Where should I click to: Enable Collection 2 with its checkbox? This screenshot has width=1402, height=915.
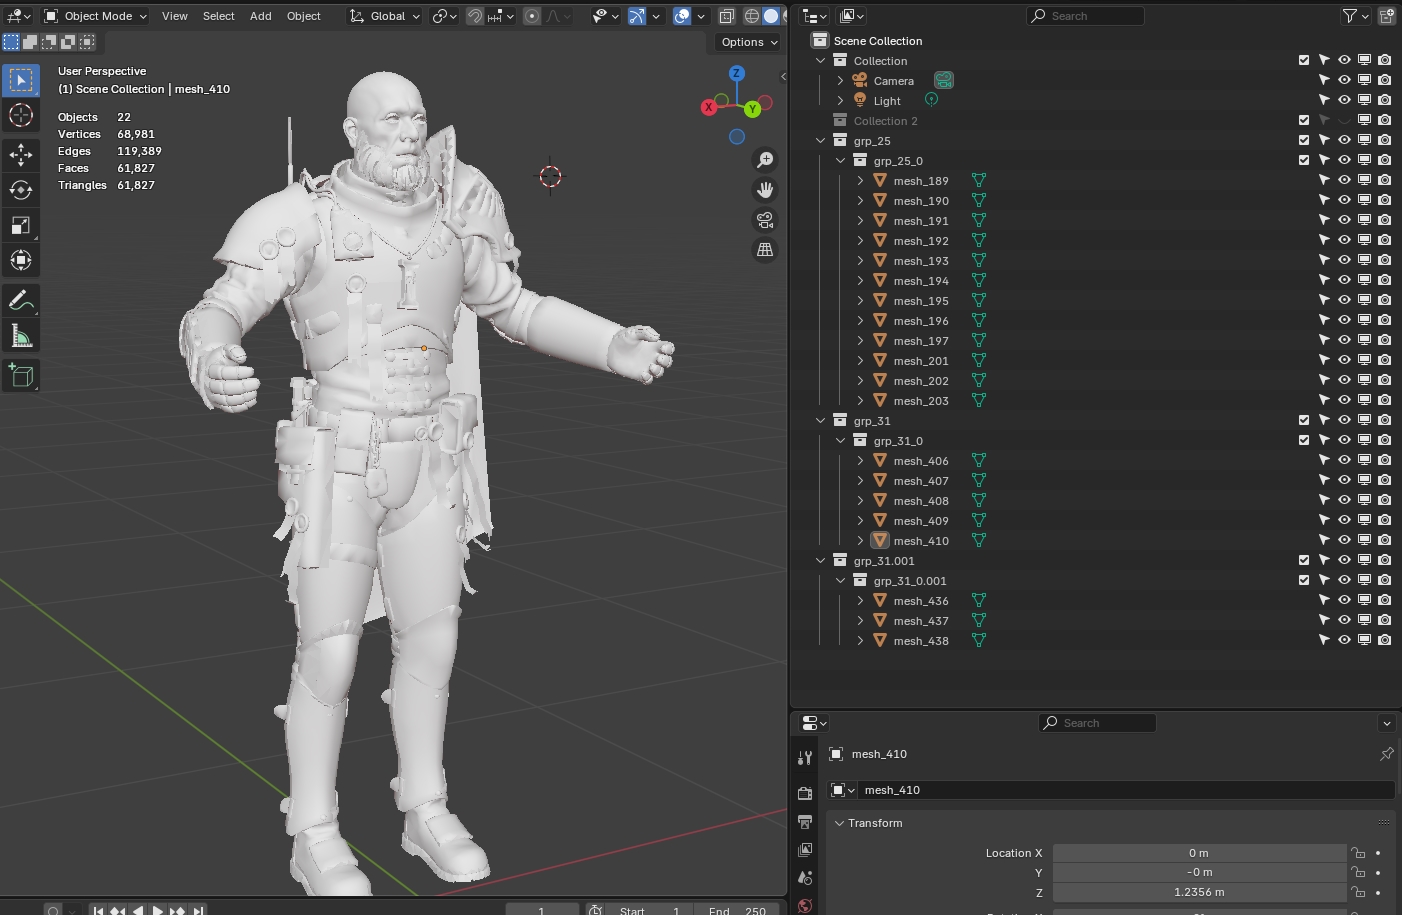point(1304,120)
